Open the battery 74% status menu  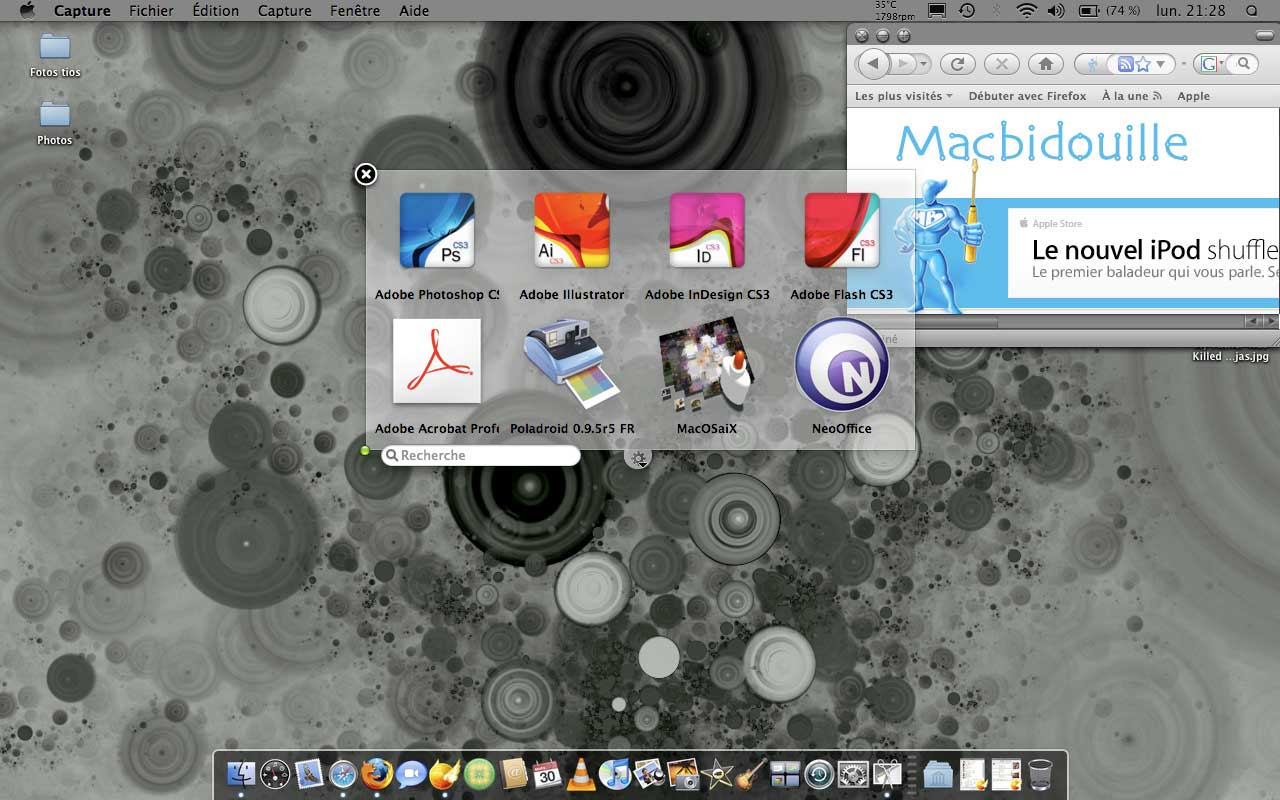[x=1110, y=11]
